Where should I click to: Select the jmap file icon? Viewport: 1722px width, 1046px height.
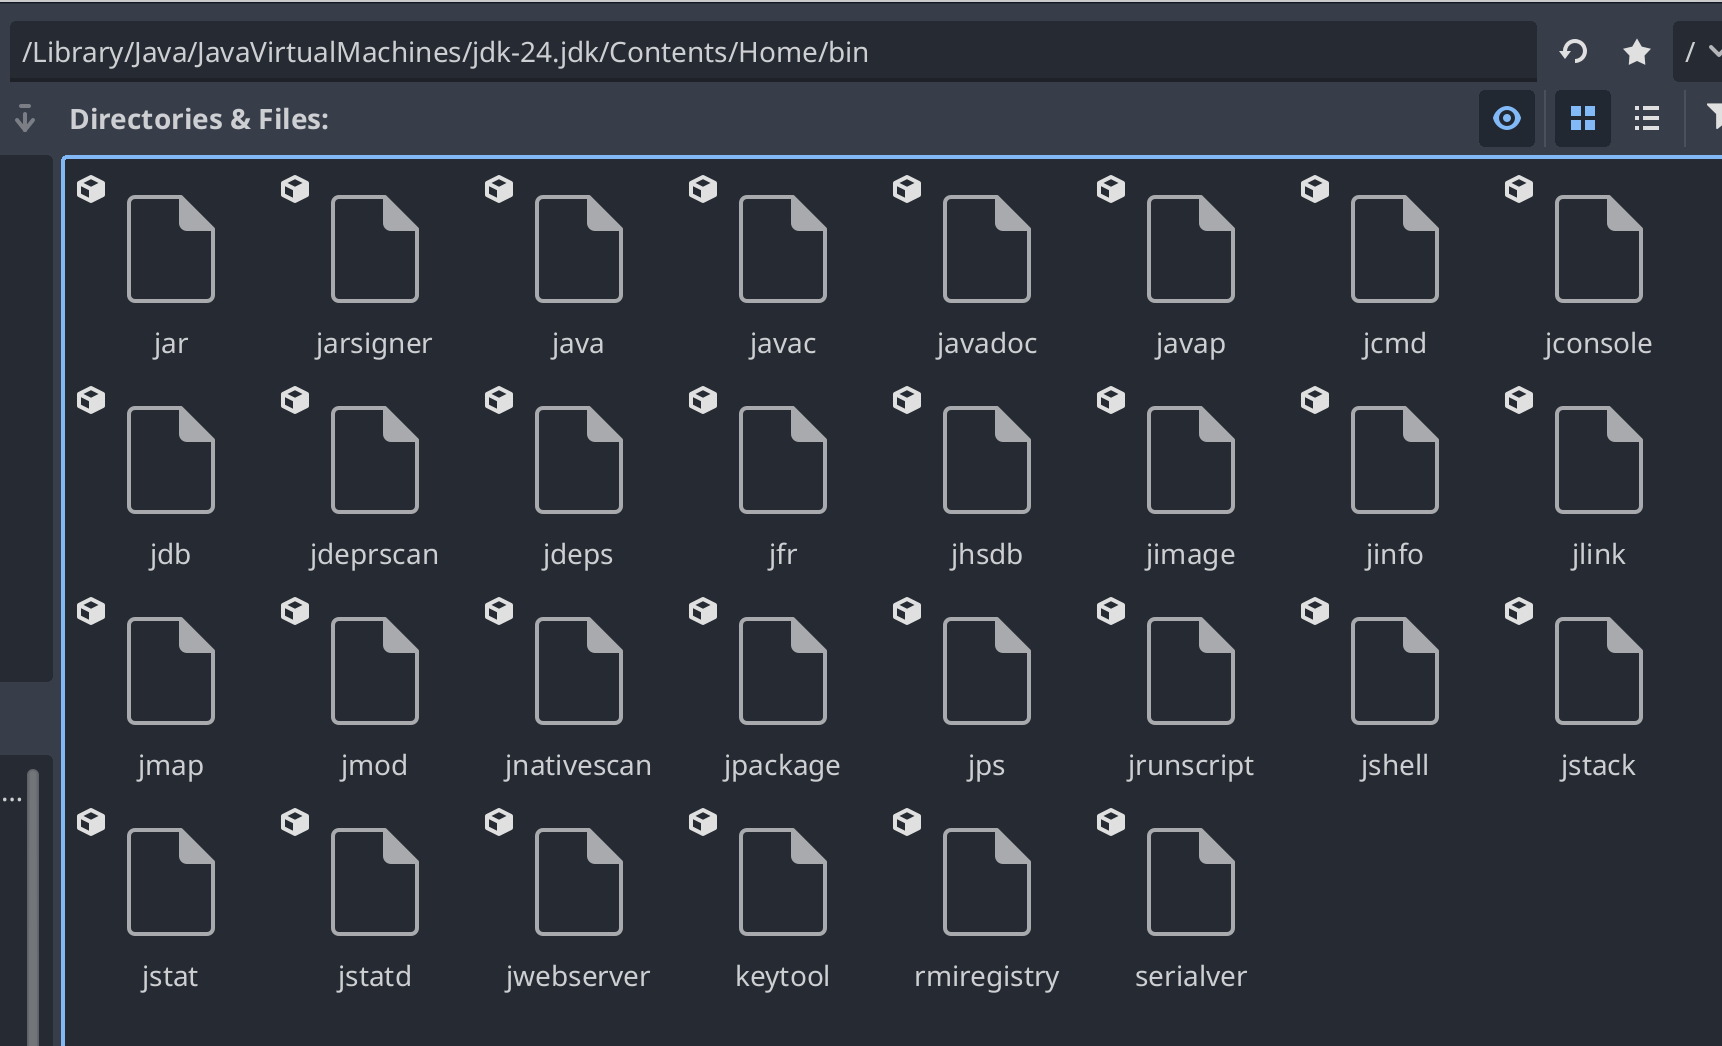pyautogui.click(x=171, y=671)
